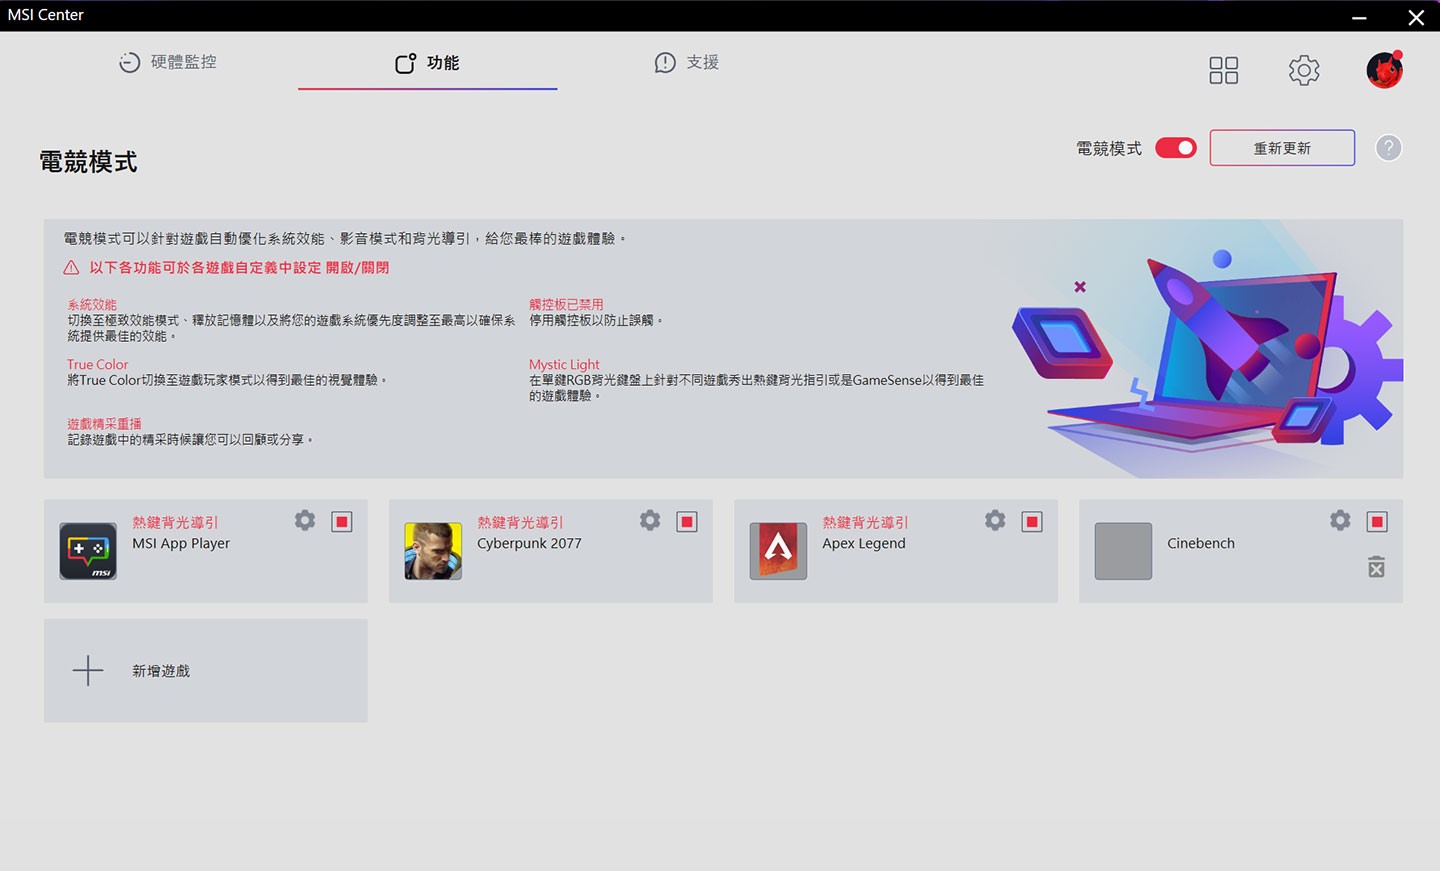Click the Cinebench name text
1440x871 pixels.
[x=1201, y=543]
